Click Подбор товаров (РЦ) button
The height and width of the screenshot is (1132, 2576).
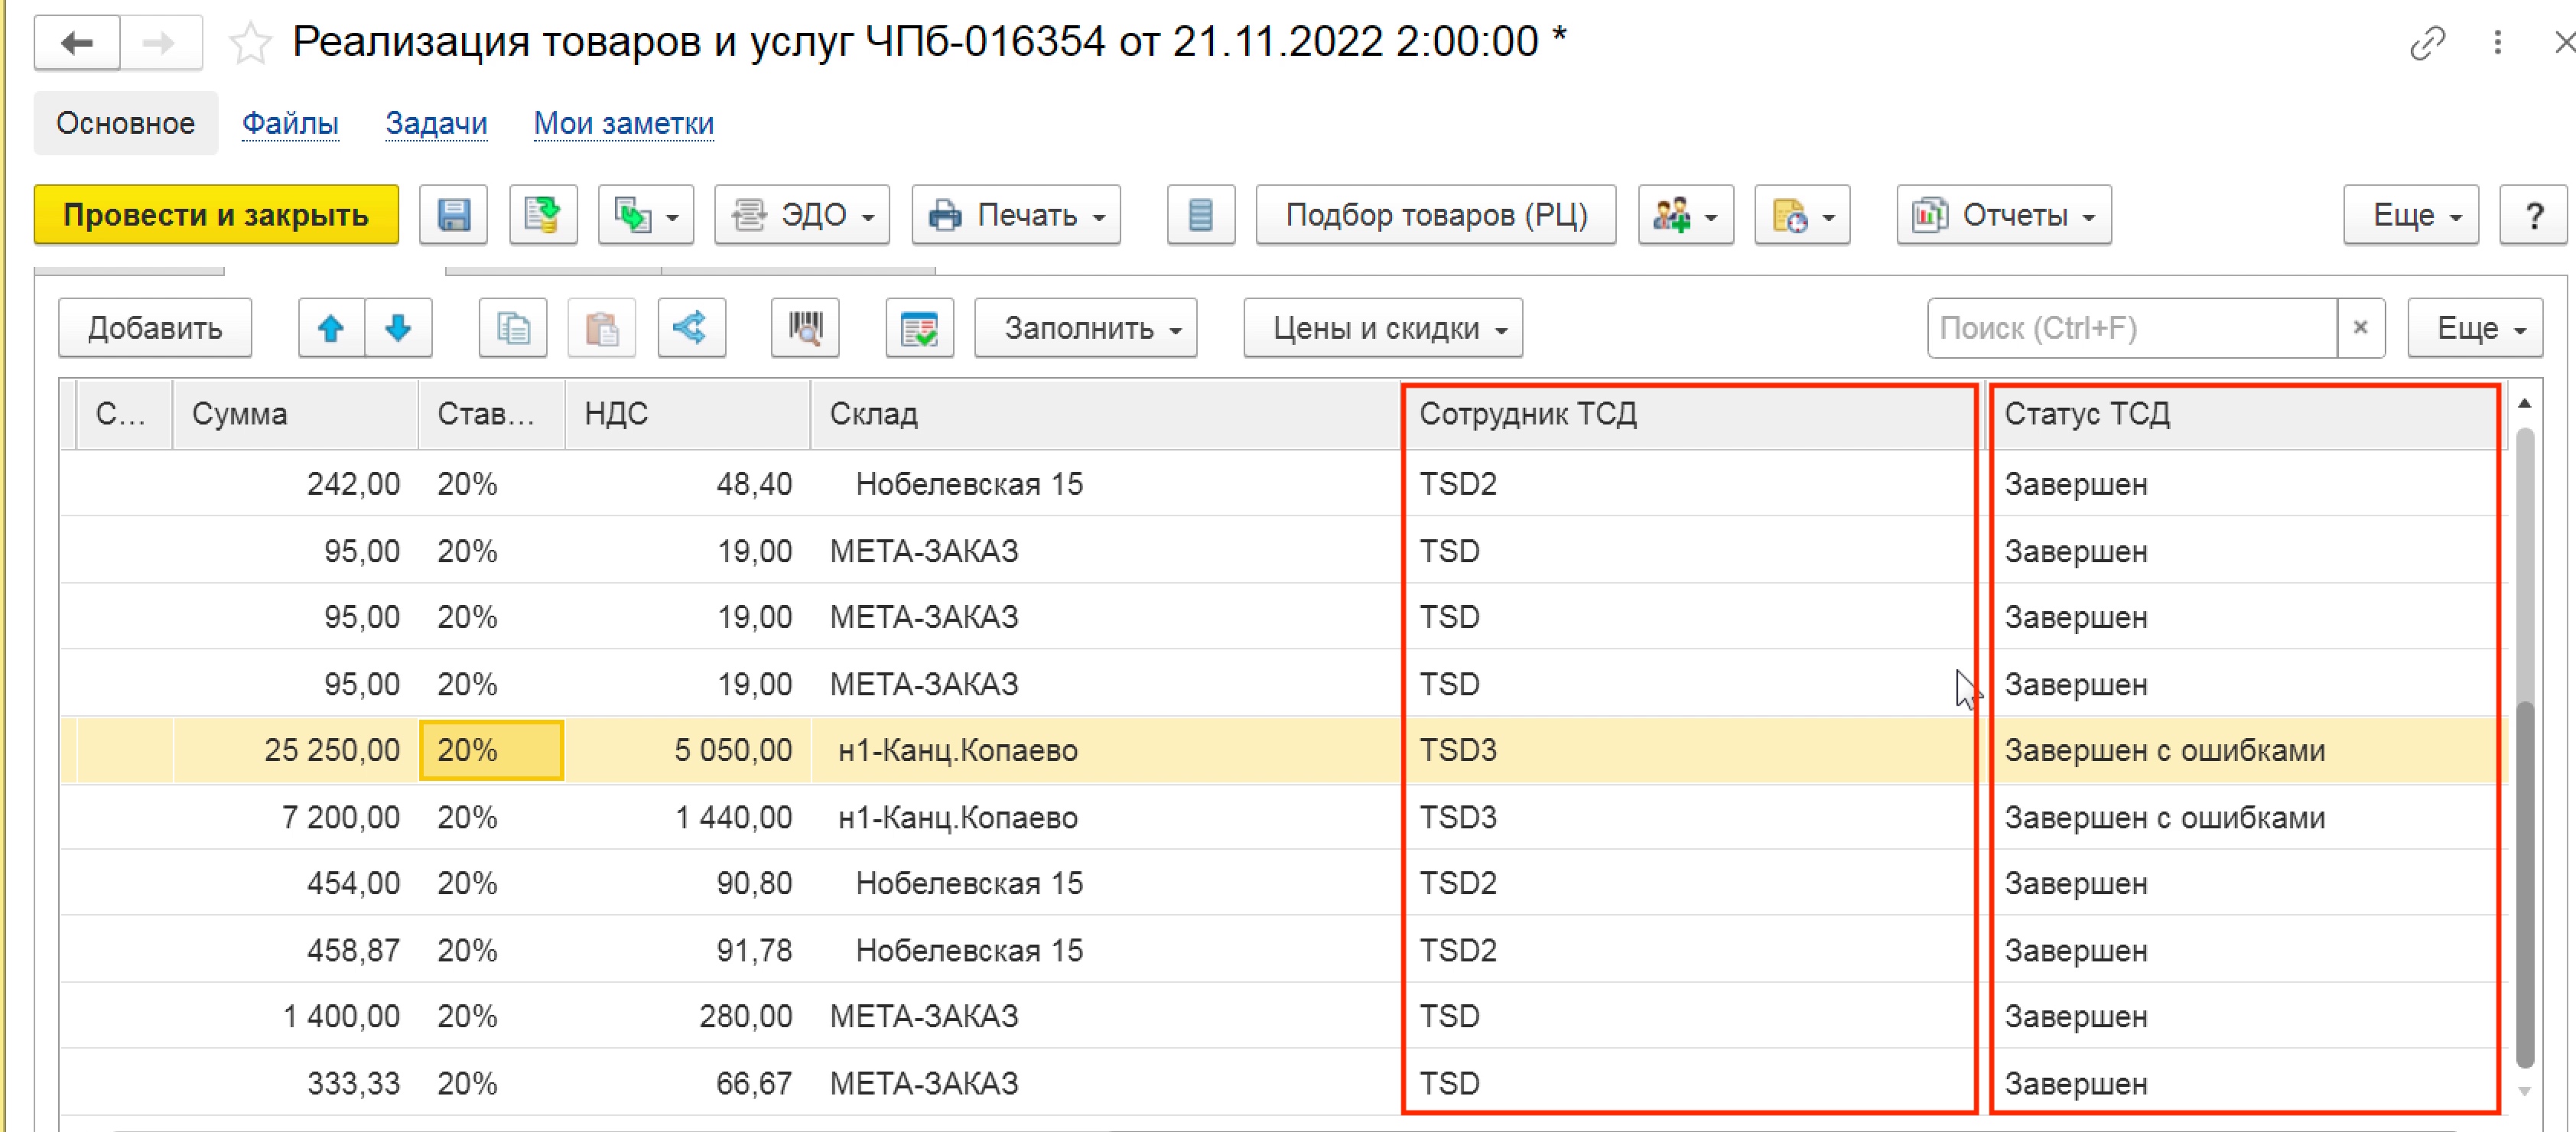[x=1436, y=215]
